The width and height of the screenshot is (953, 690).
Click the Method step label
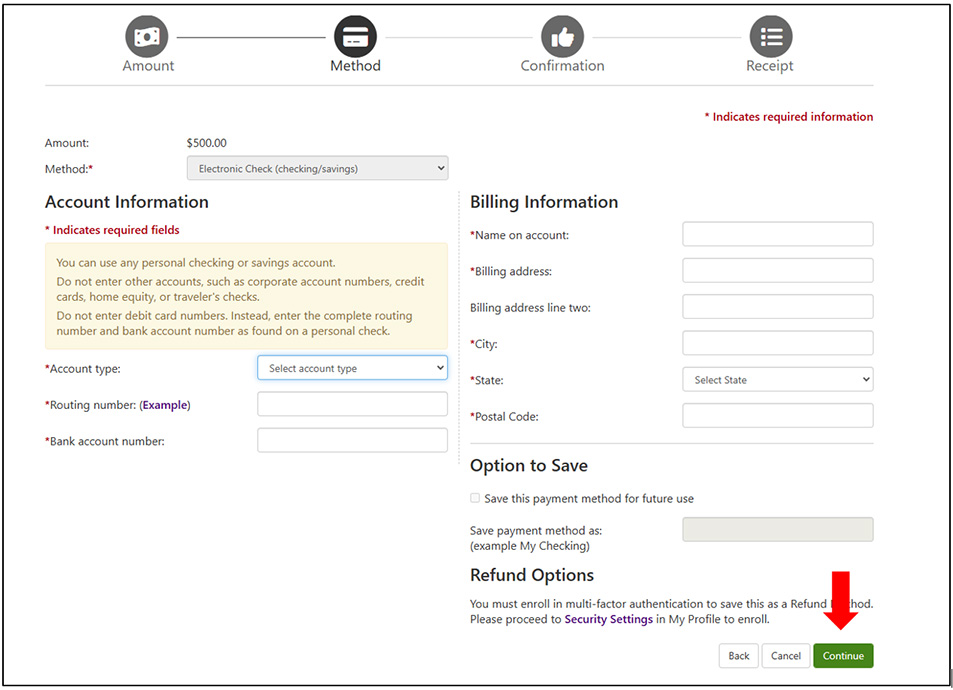tap(356, 66)
